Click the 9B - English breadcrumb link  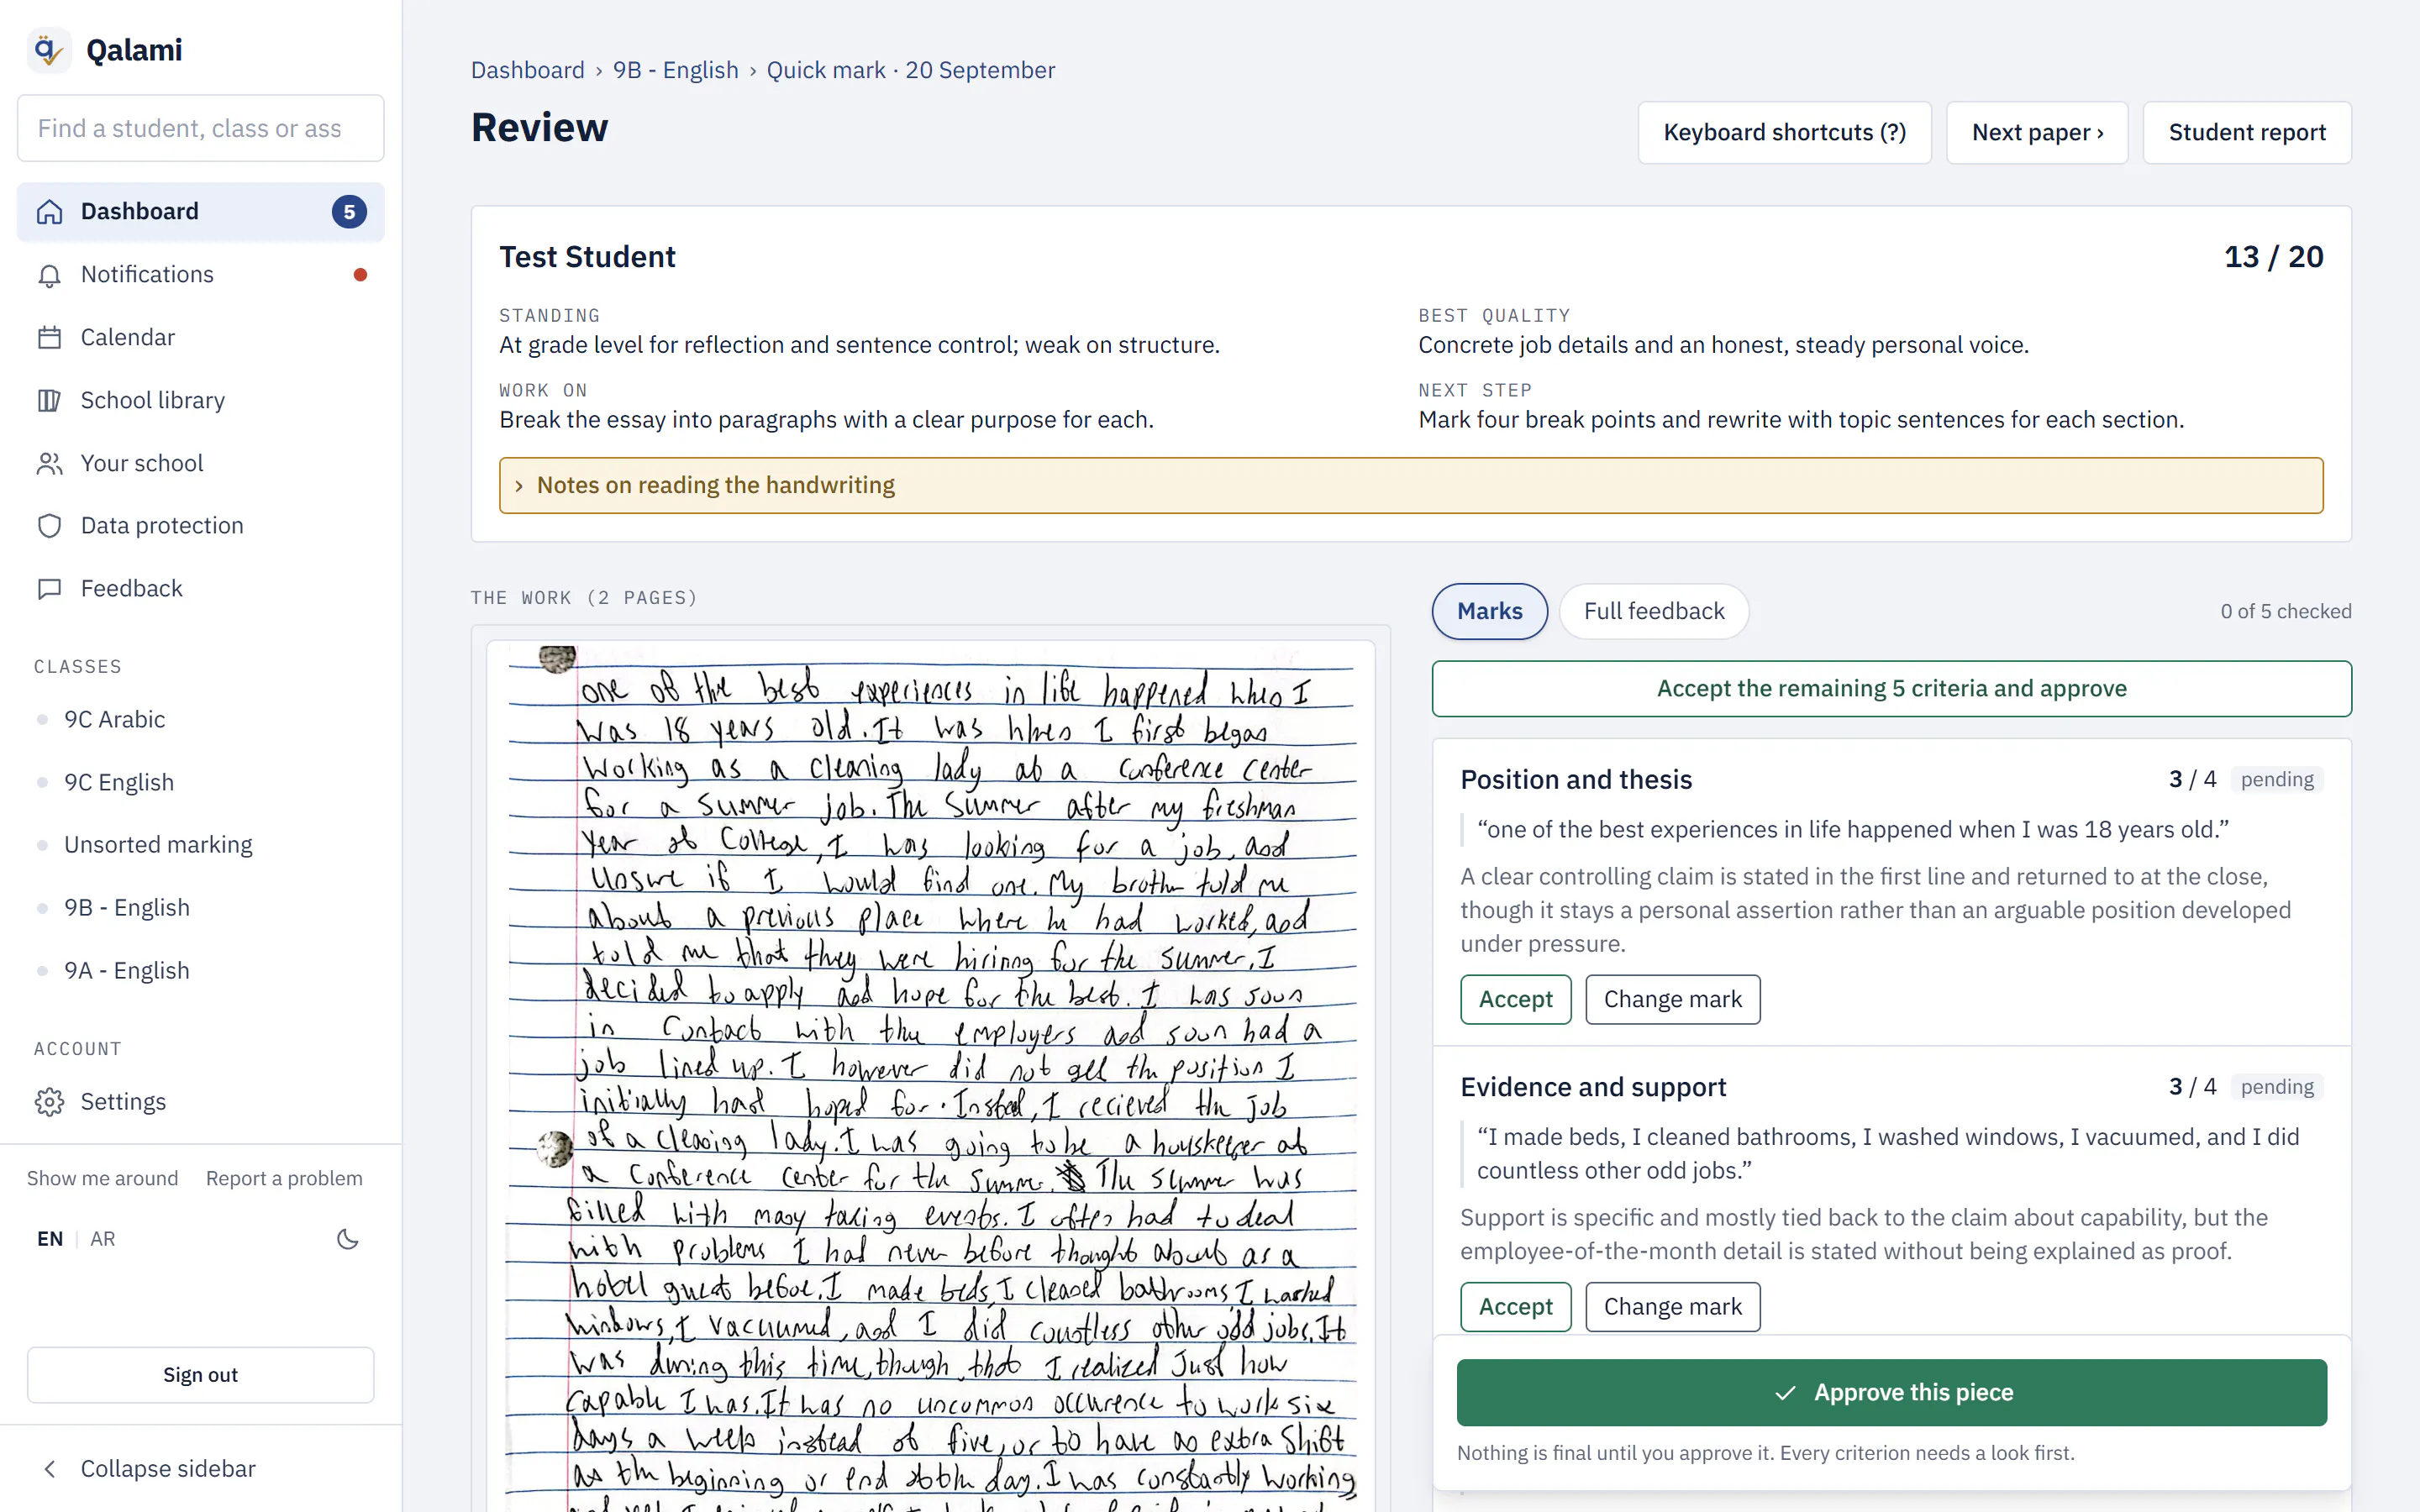coord(675,70)
